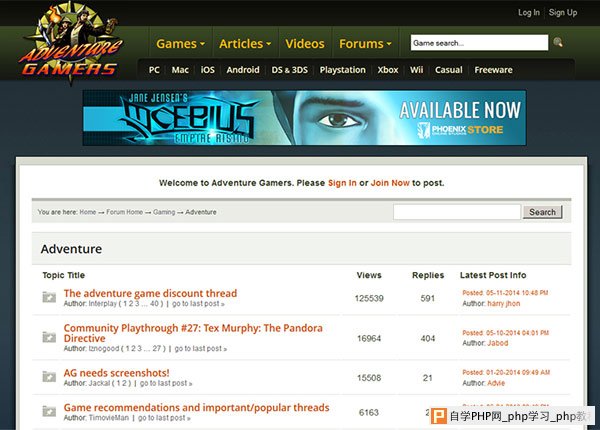The width and height of the screenshot is (600, 430).
Task: Select the Android platform tab
Action: coord(243,70)
